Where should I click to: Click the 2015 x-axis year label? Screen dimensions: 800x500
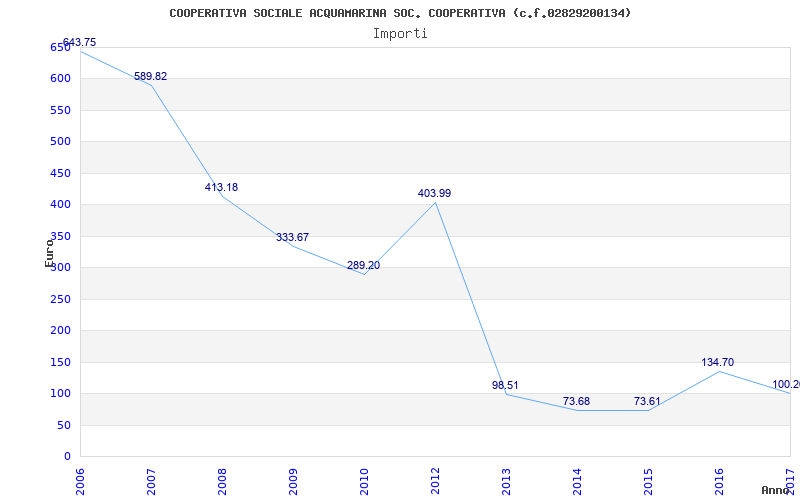tap(648, 480)
